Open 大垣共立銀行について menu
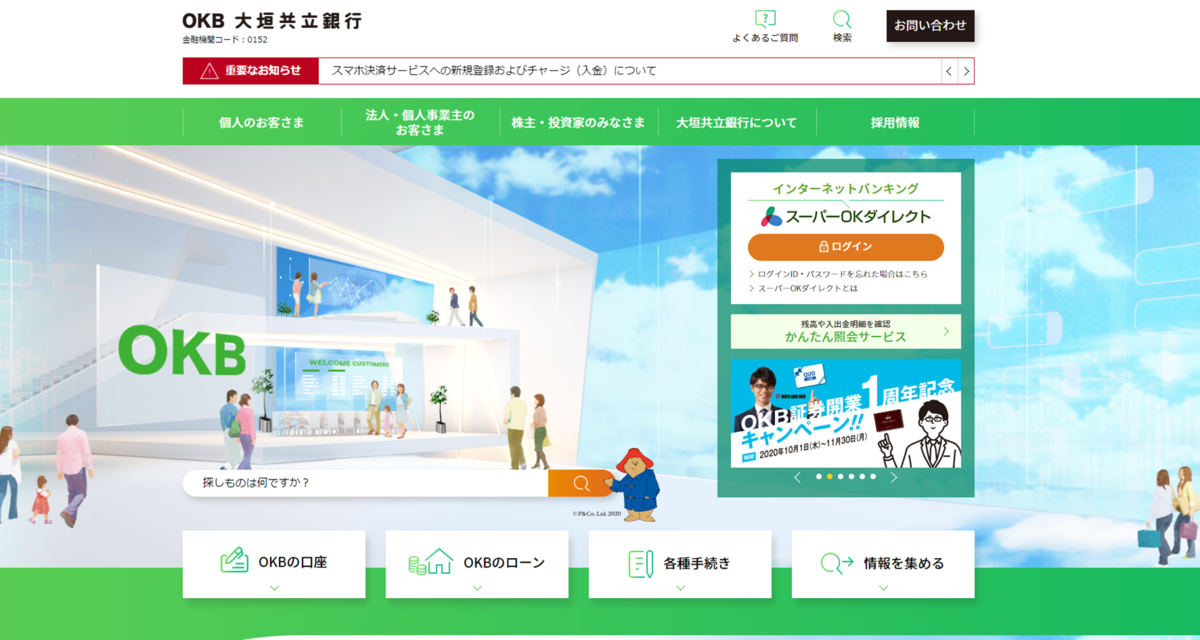The height and width of the screenshot is (640, 1200). click(x=737, y=123)
